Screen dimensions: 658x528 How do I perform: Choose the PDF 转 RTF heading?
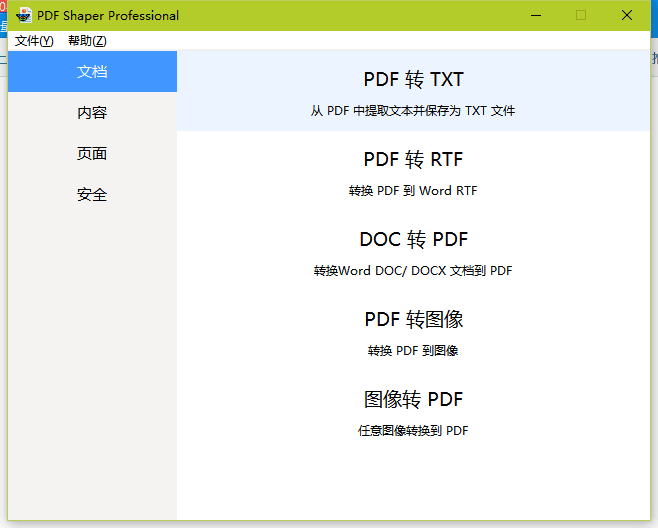(x=413, y=160)
